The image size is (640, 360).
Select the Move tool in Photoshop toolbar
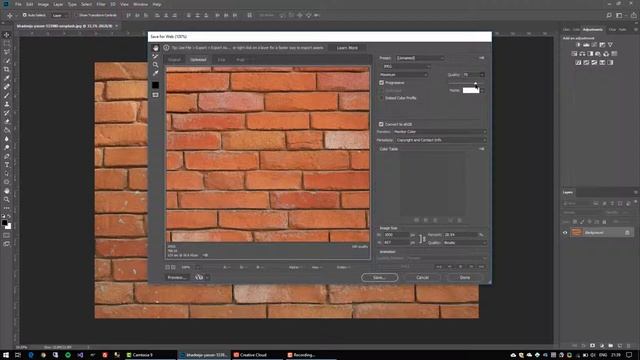[x=7, y=35]
